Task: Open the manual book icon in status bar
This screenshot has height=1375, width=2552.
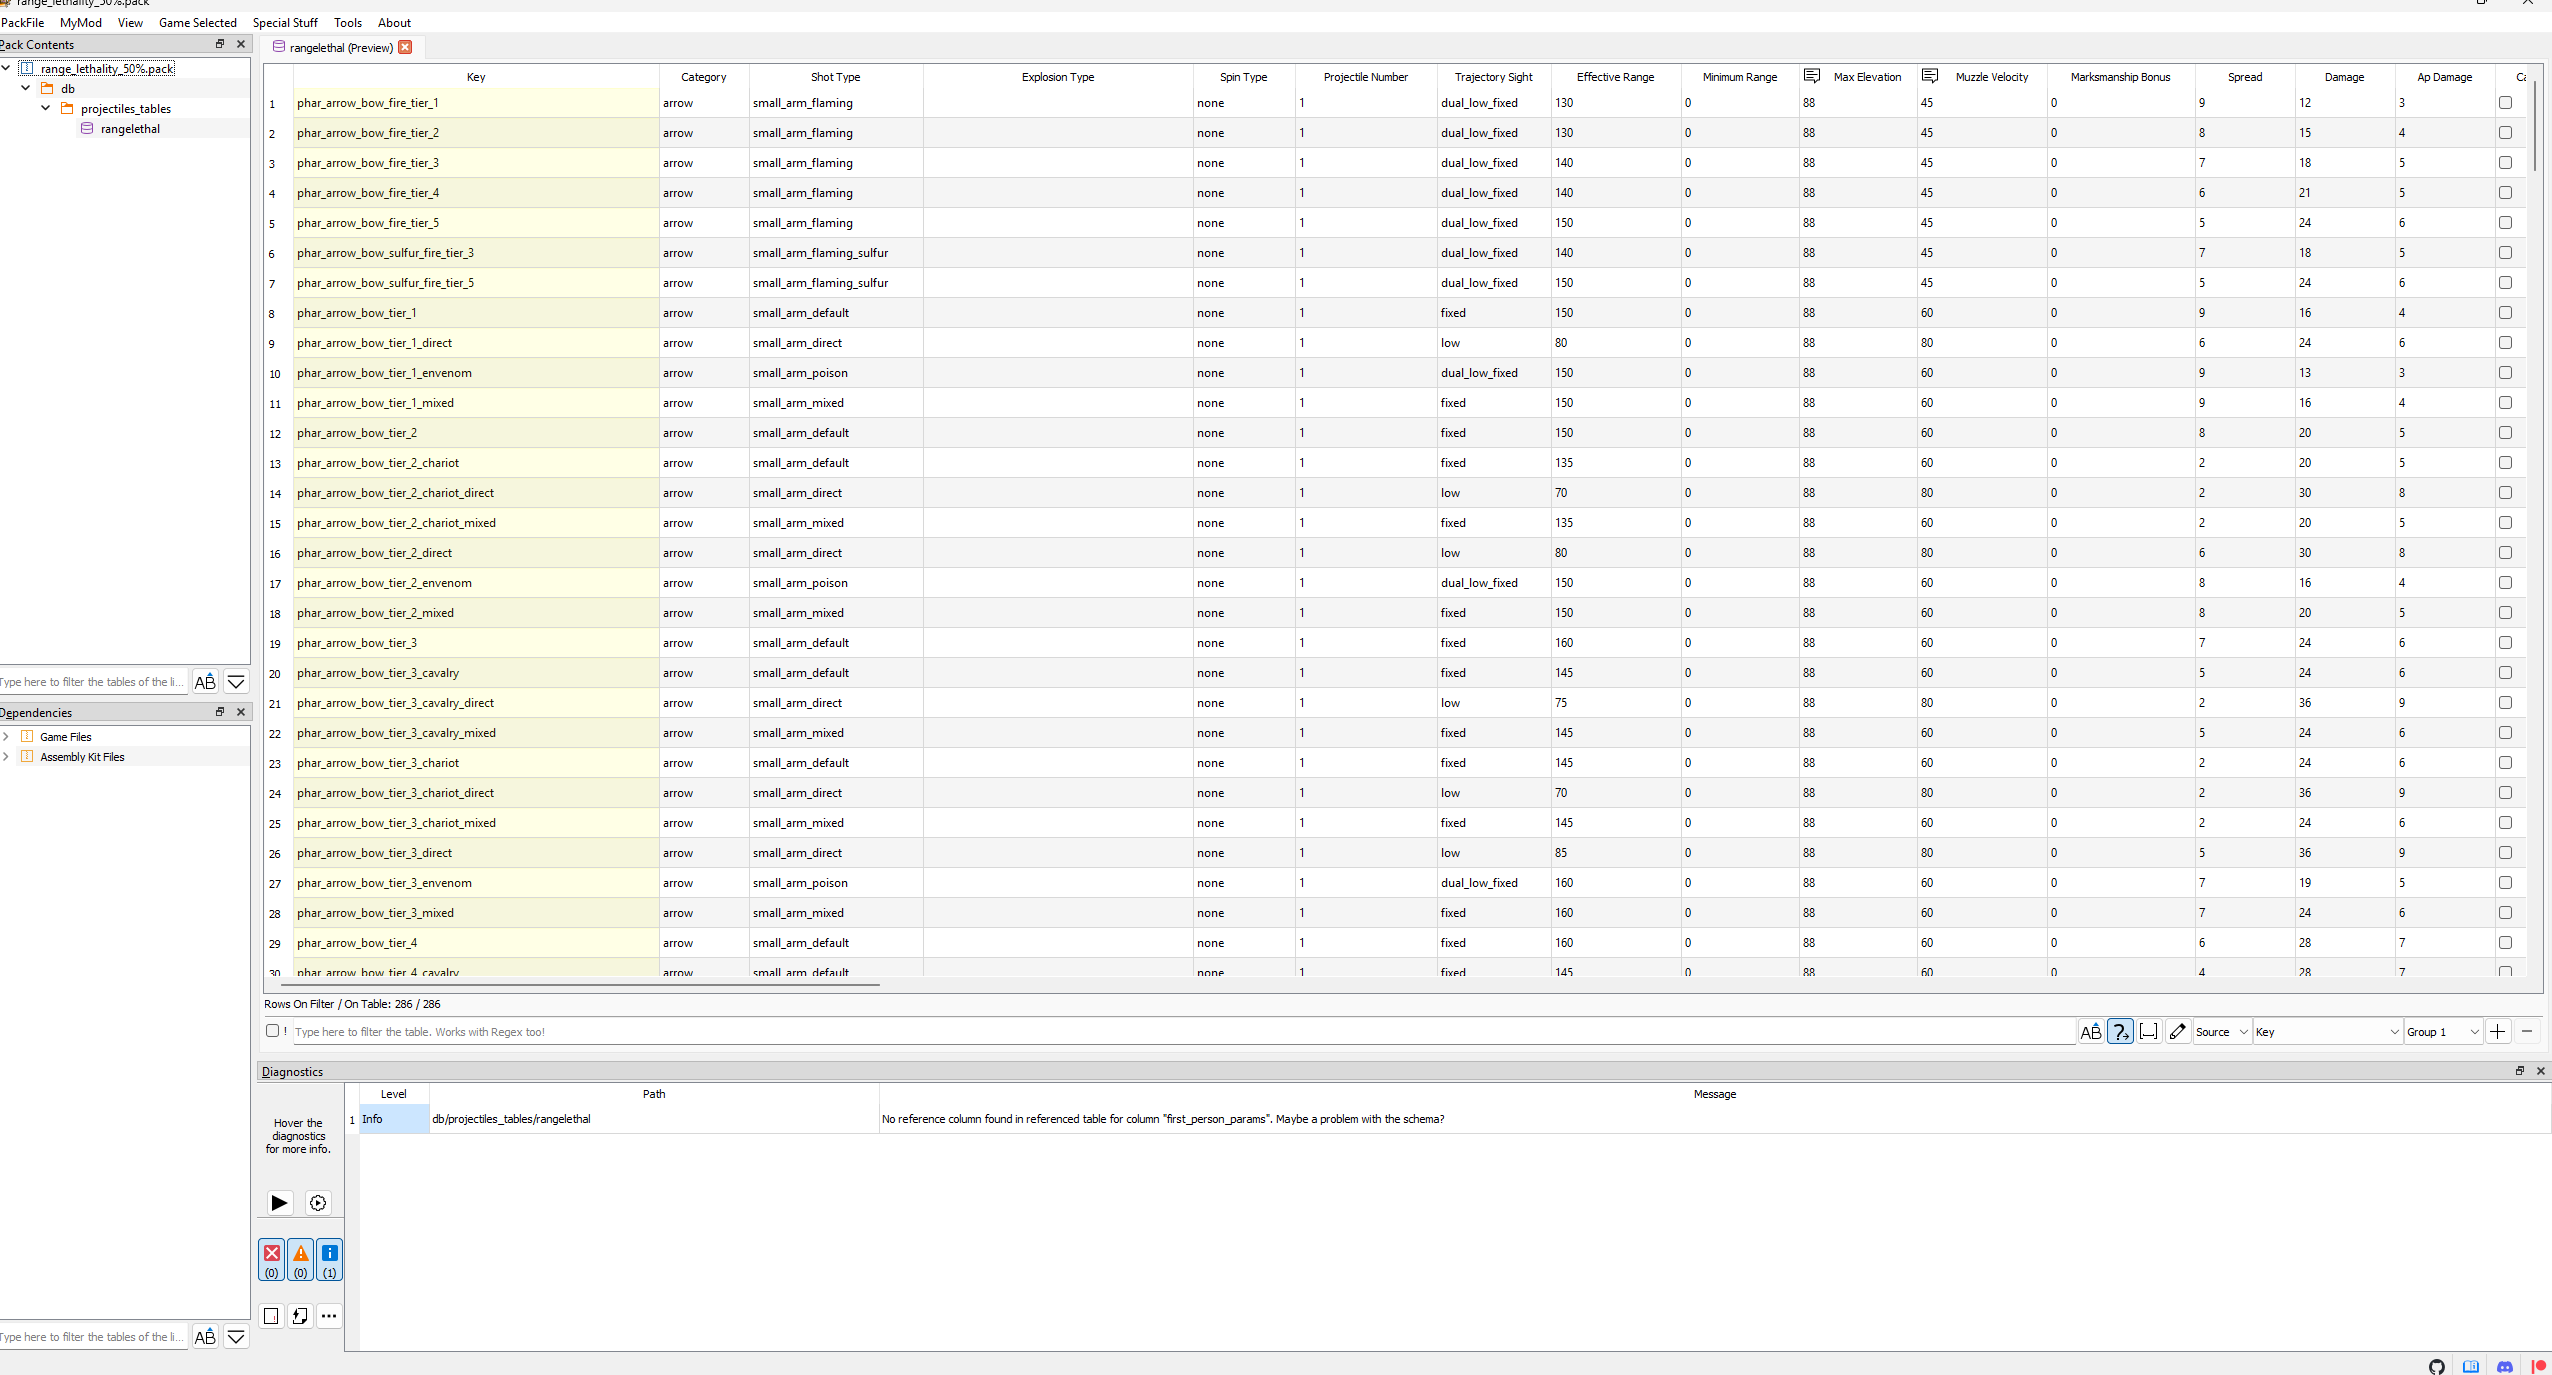Action: click(x=2471, y=1366)
